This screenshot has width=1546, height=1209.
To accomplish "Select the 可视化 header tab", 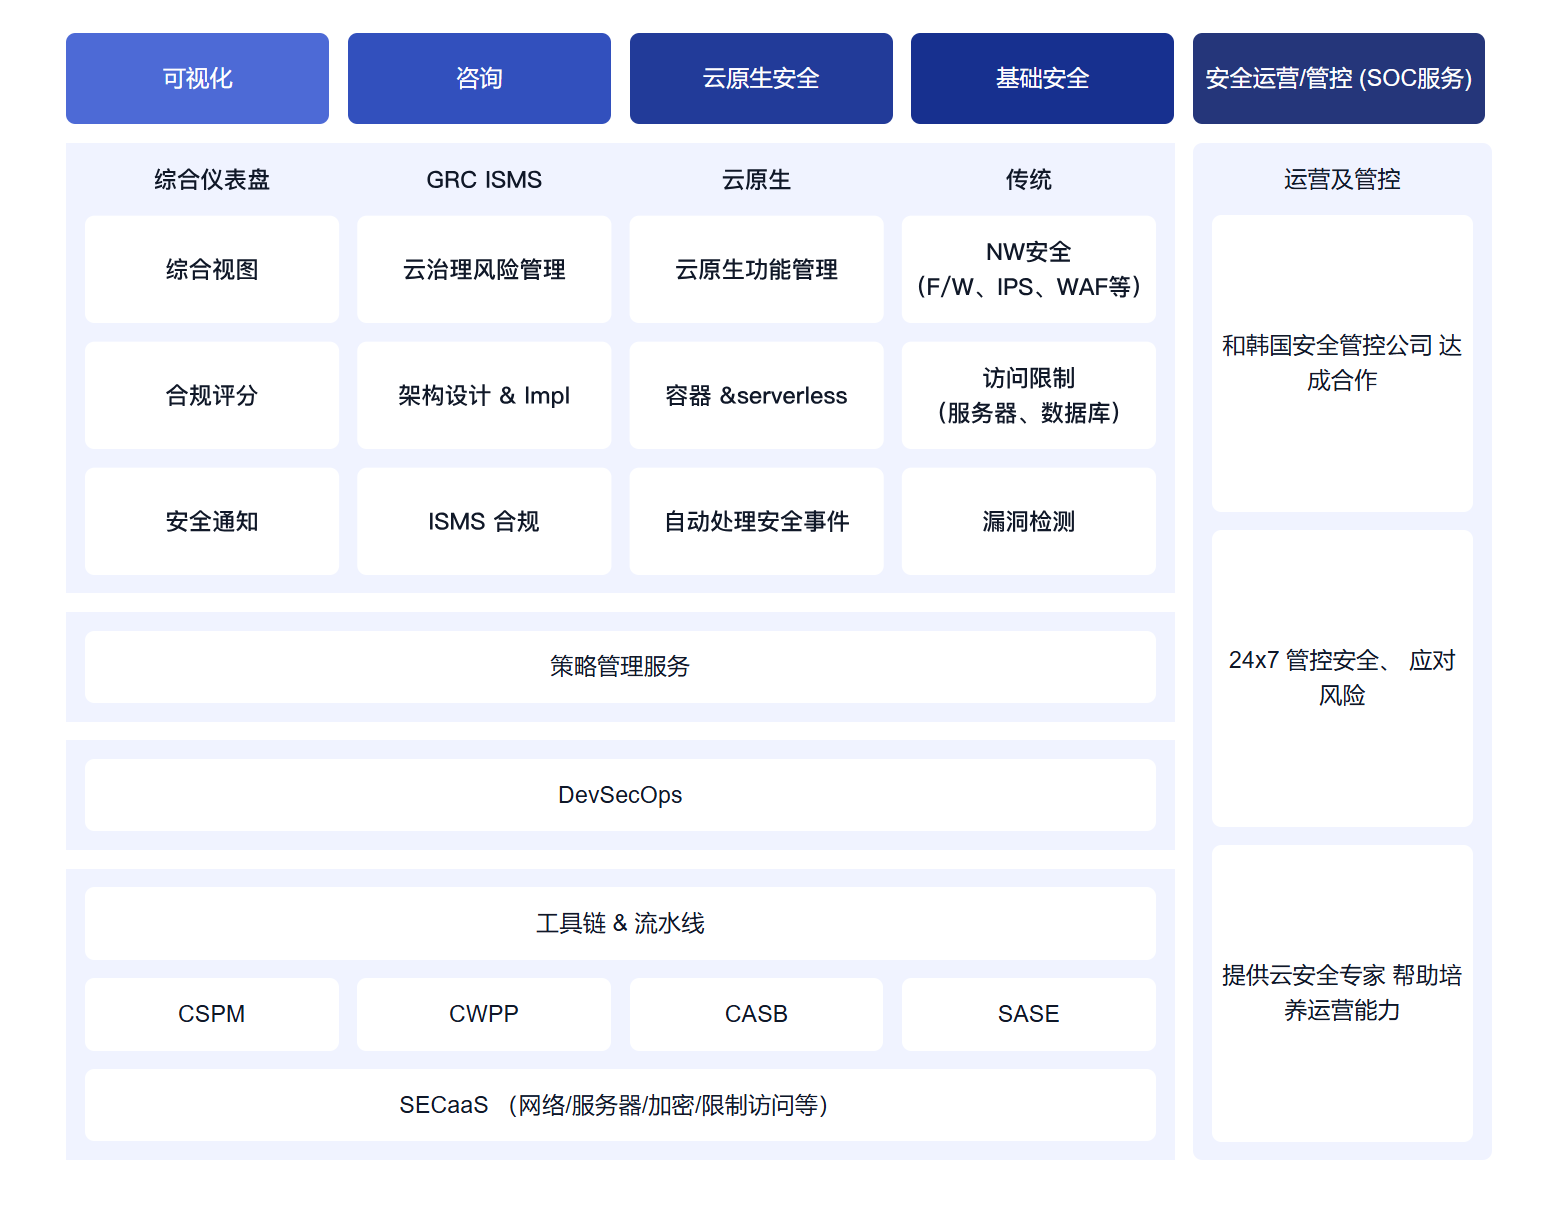I will click(197, 78).
